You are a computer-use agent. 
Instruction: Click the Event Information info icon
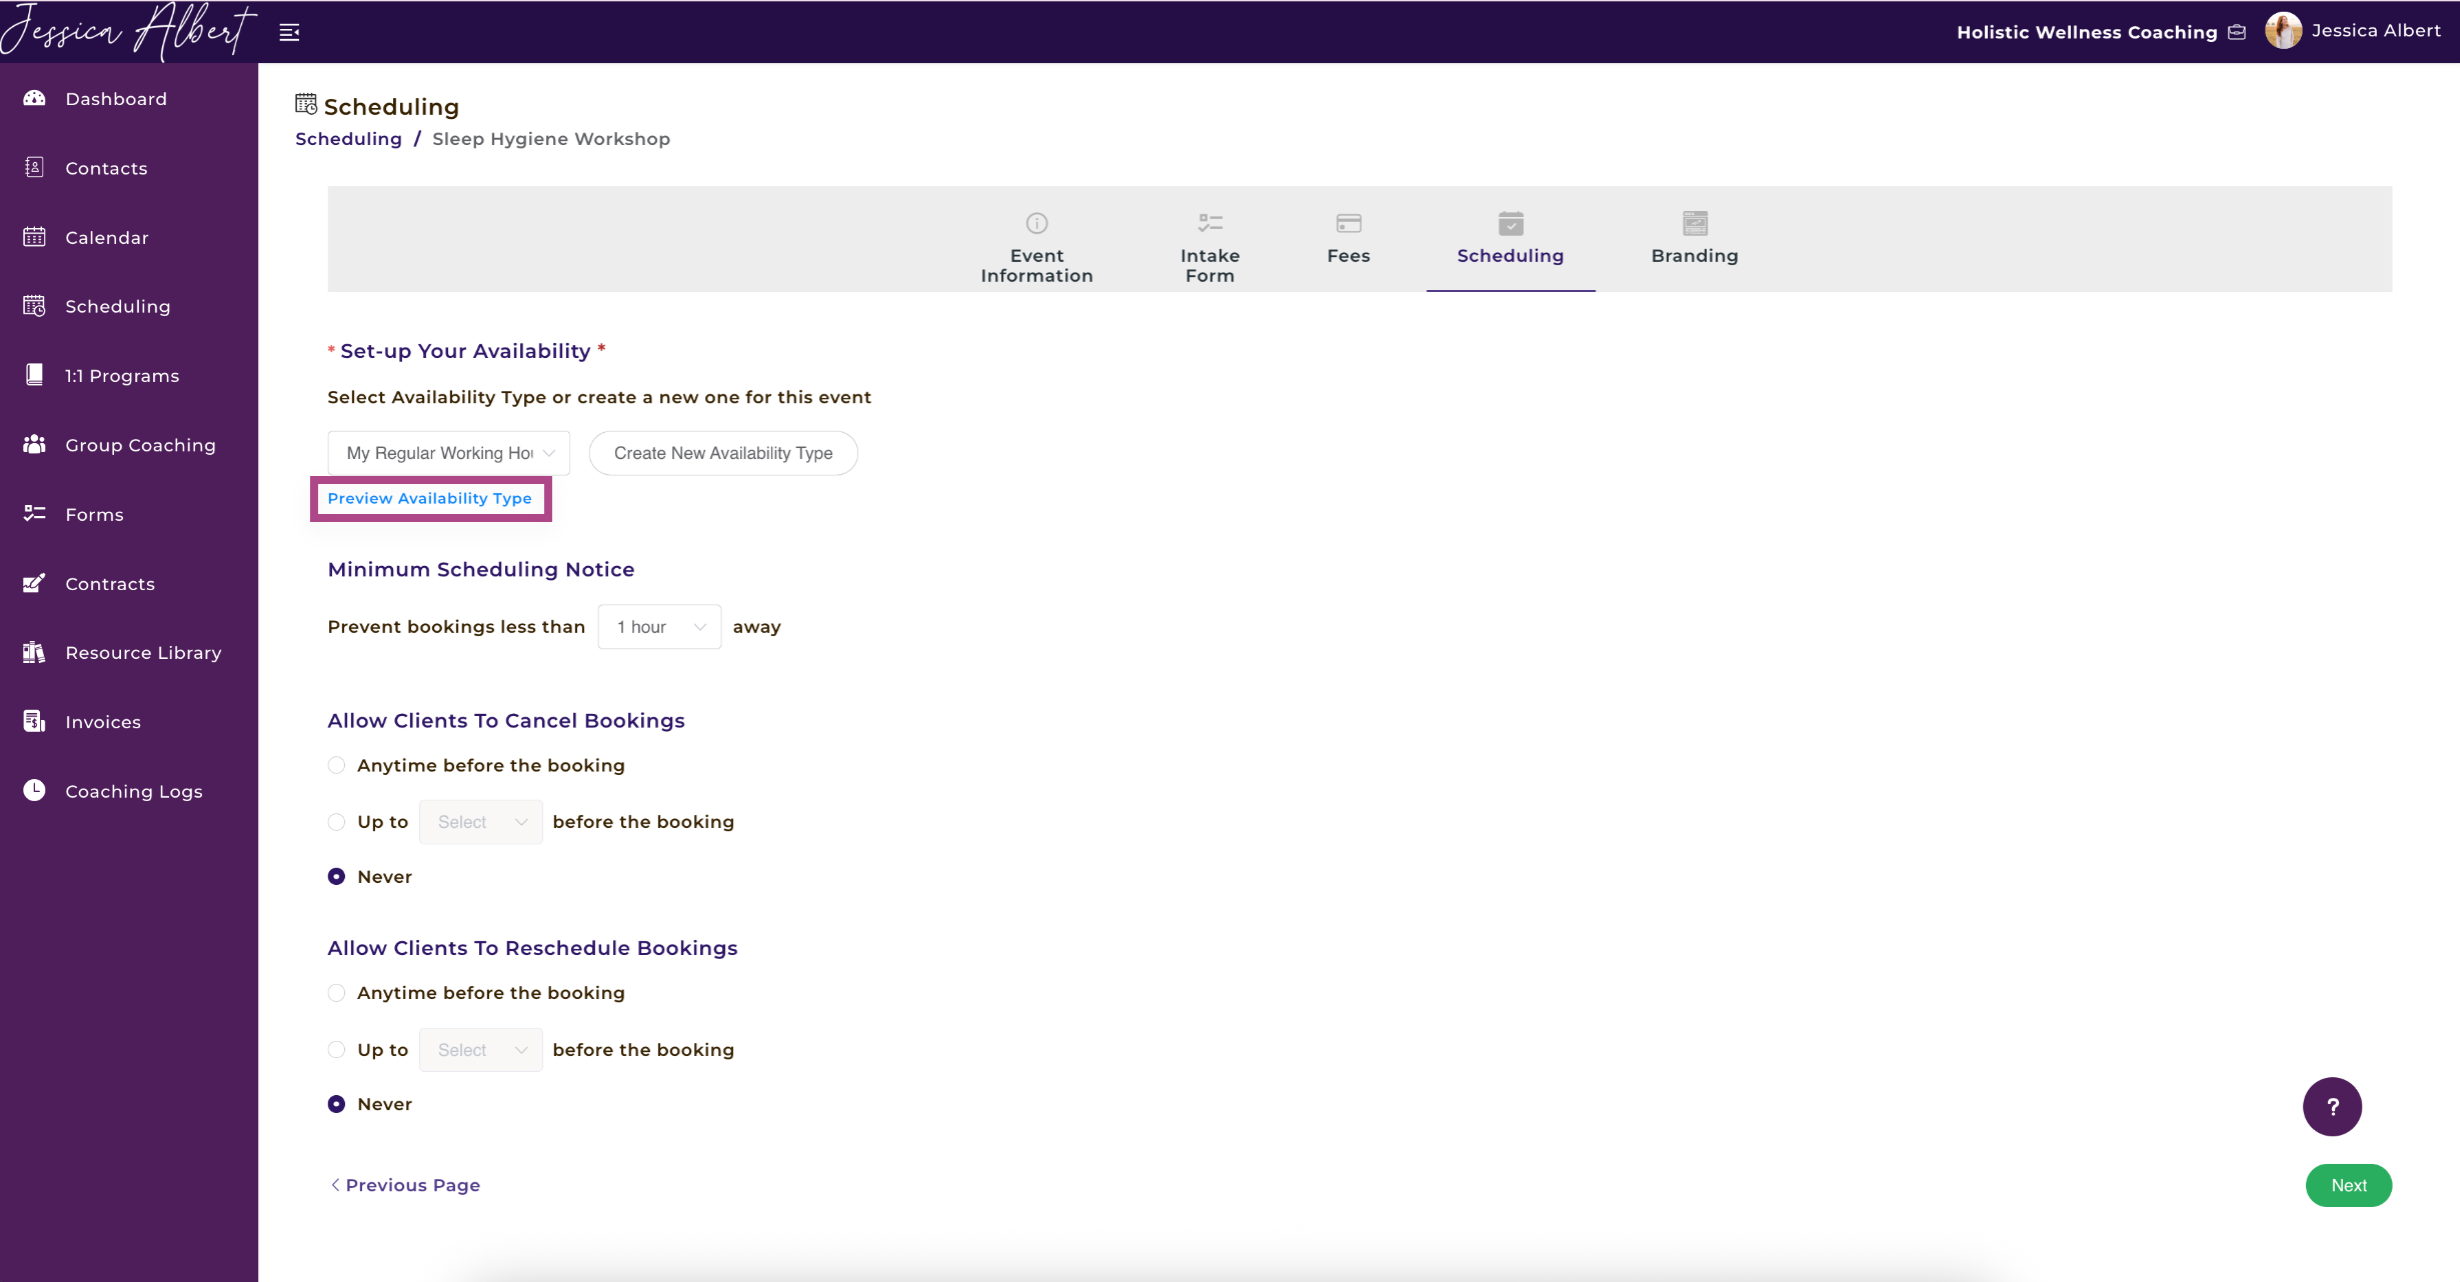click(1037, 222)
